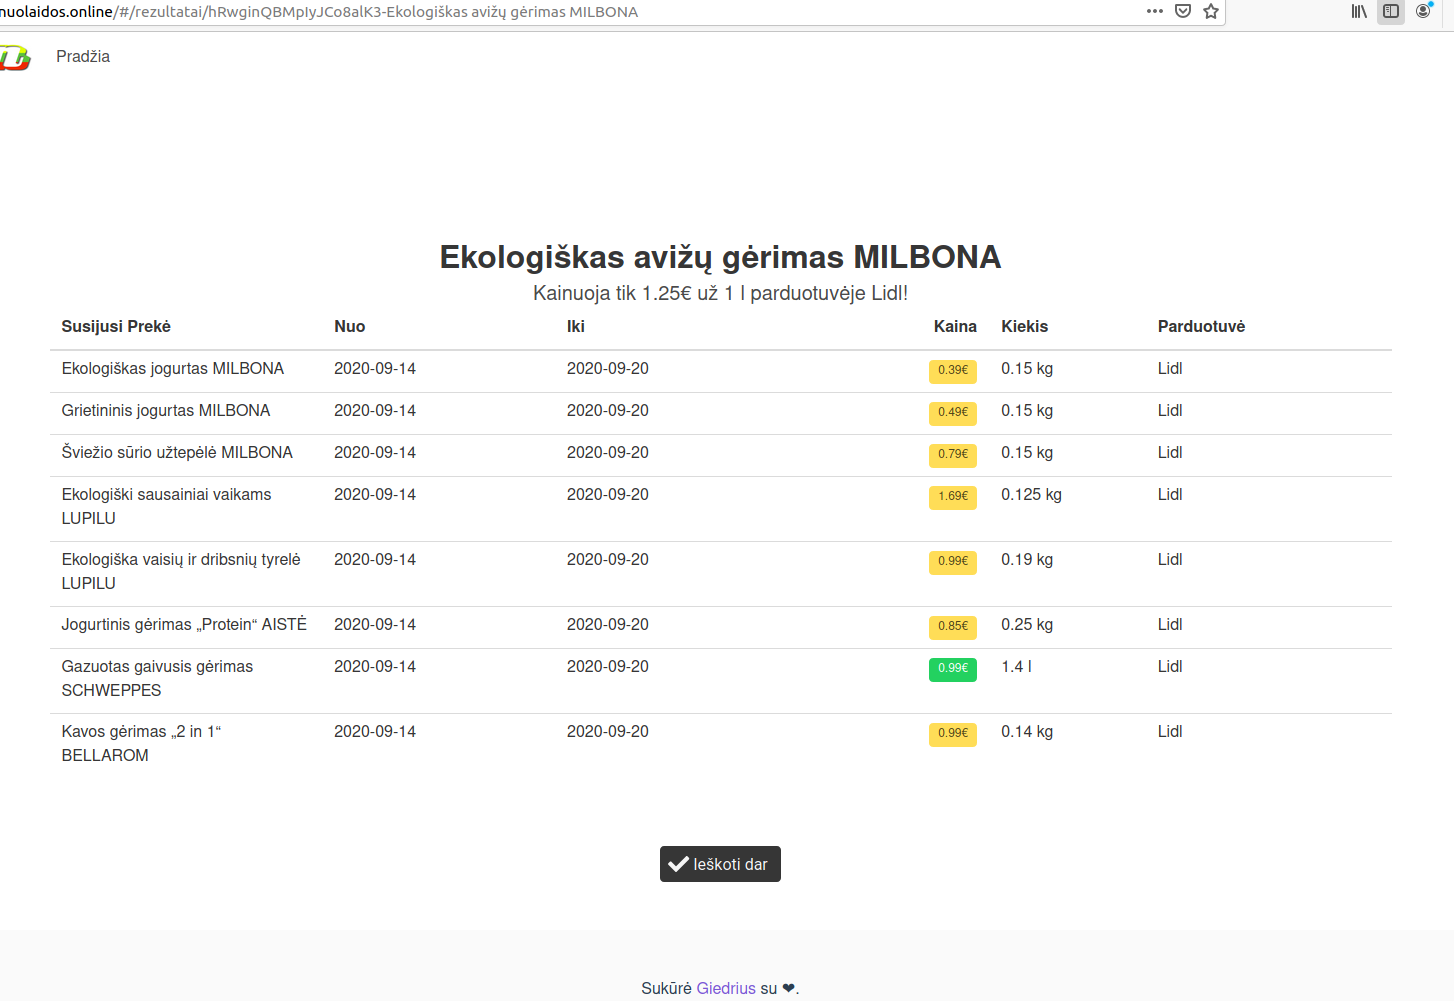The image size is (1454, 1001).
Task: Bookmark this page with the star icon
Action: [x=1211, y=11]
